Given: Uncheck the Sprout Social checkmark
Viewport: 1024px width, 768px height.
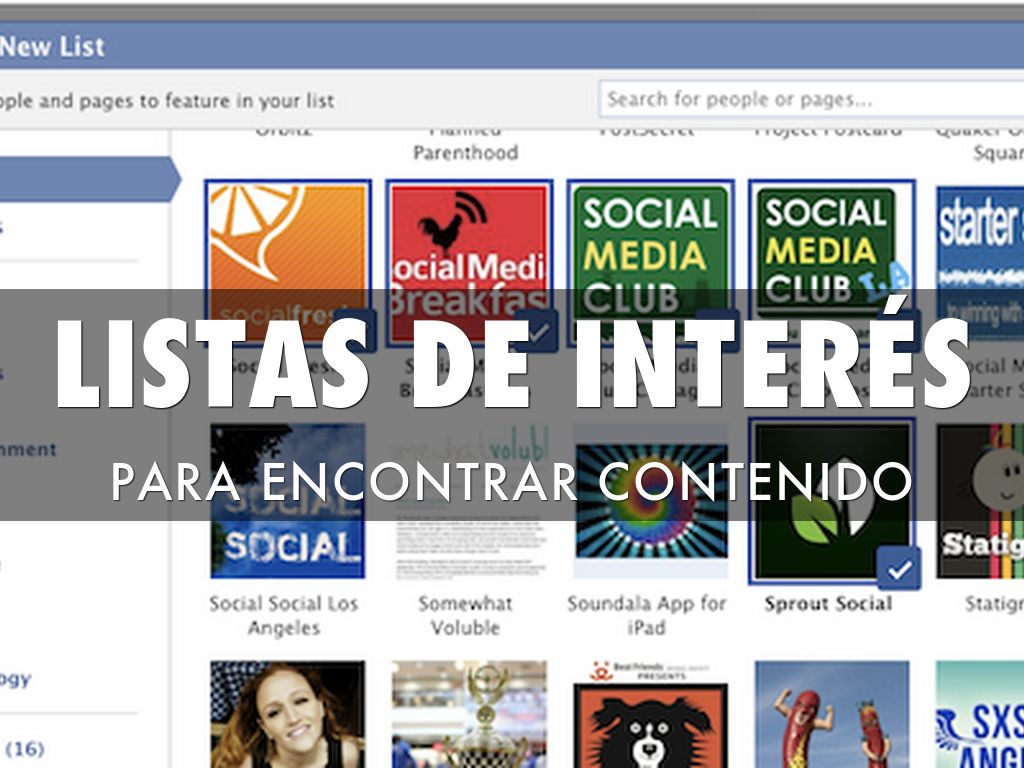Looking at the screenshot, I should [899, 568].
